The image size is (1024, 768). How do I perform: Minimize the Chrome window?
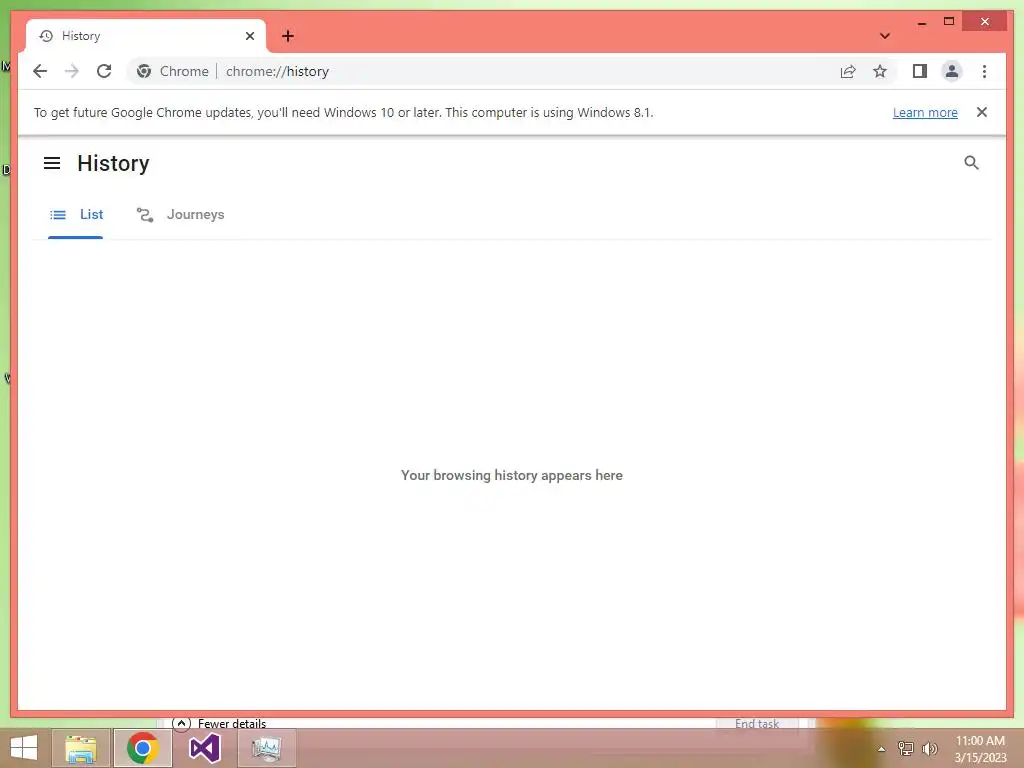pyautogui.click(x=921, y=22)
